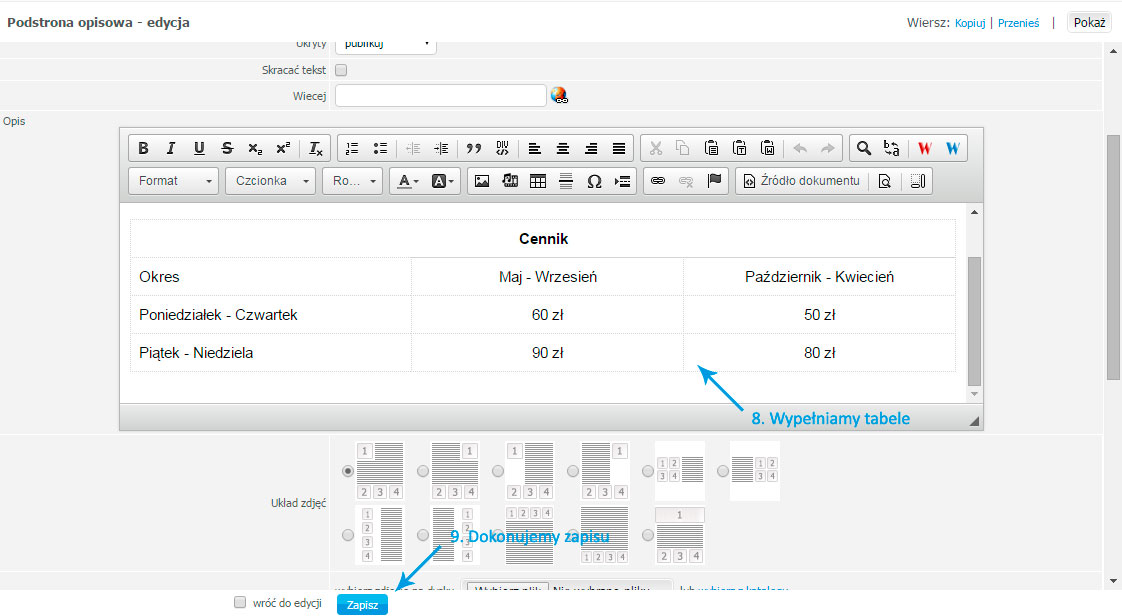1122x616 pixels.
Task: Click the red W toolbar icon
Action: click(x=925, y=148)
